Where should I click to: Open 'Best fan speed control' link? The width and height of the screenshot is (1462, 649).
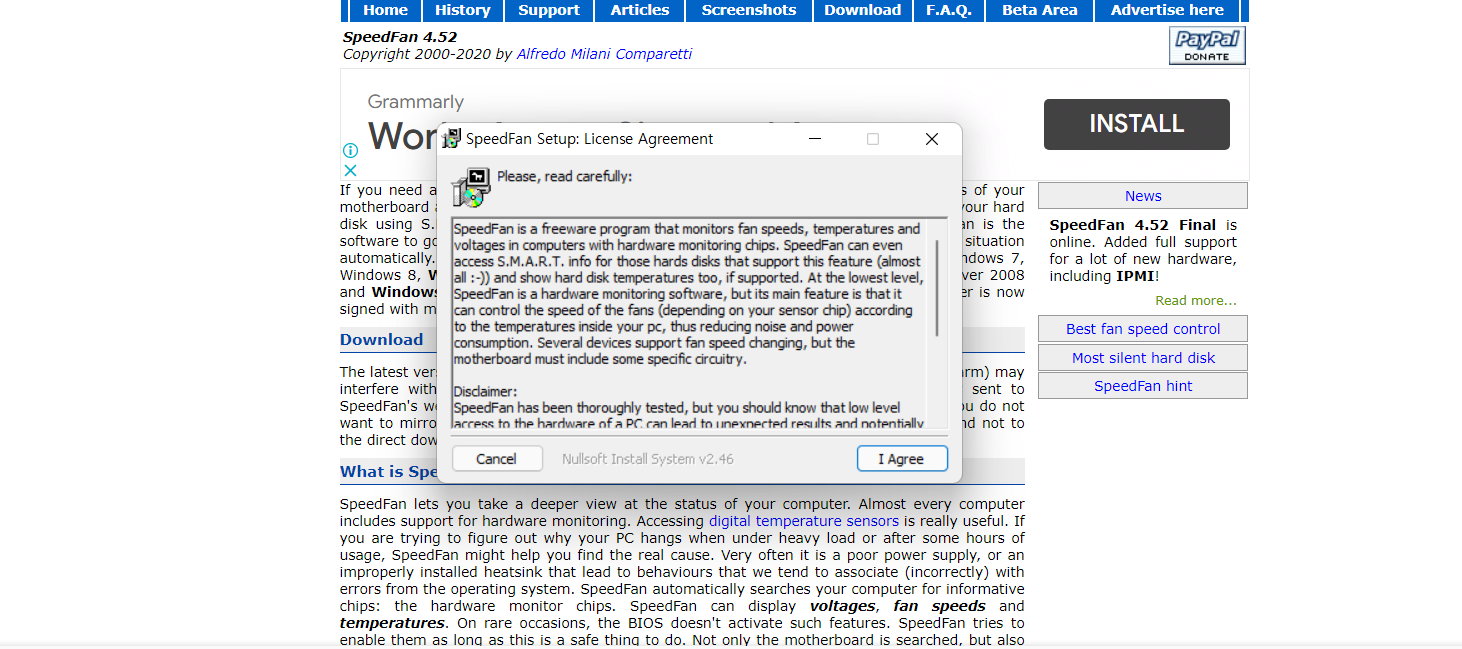coord(1143,329)
